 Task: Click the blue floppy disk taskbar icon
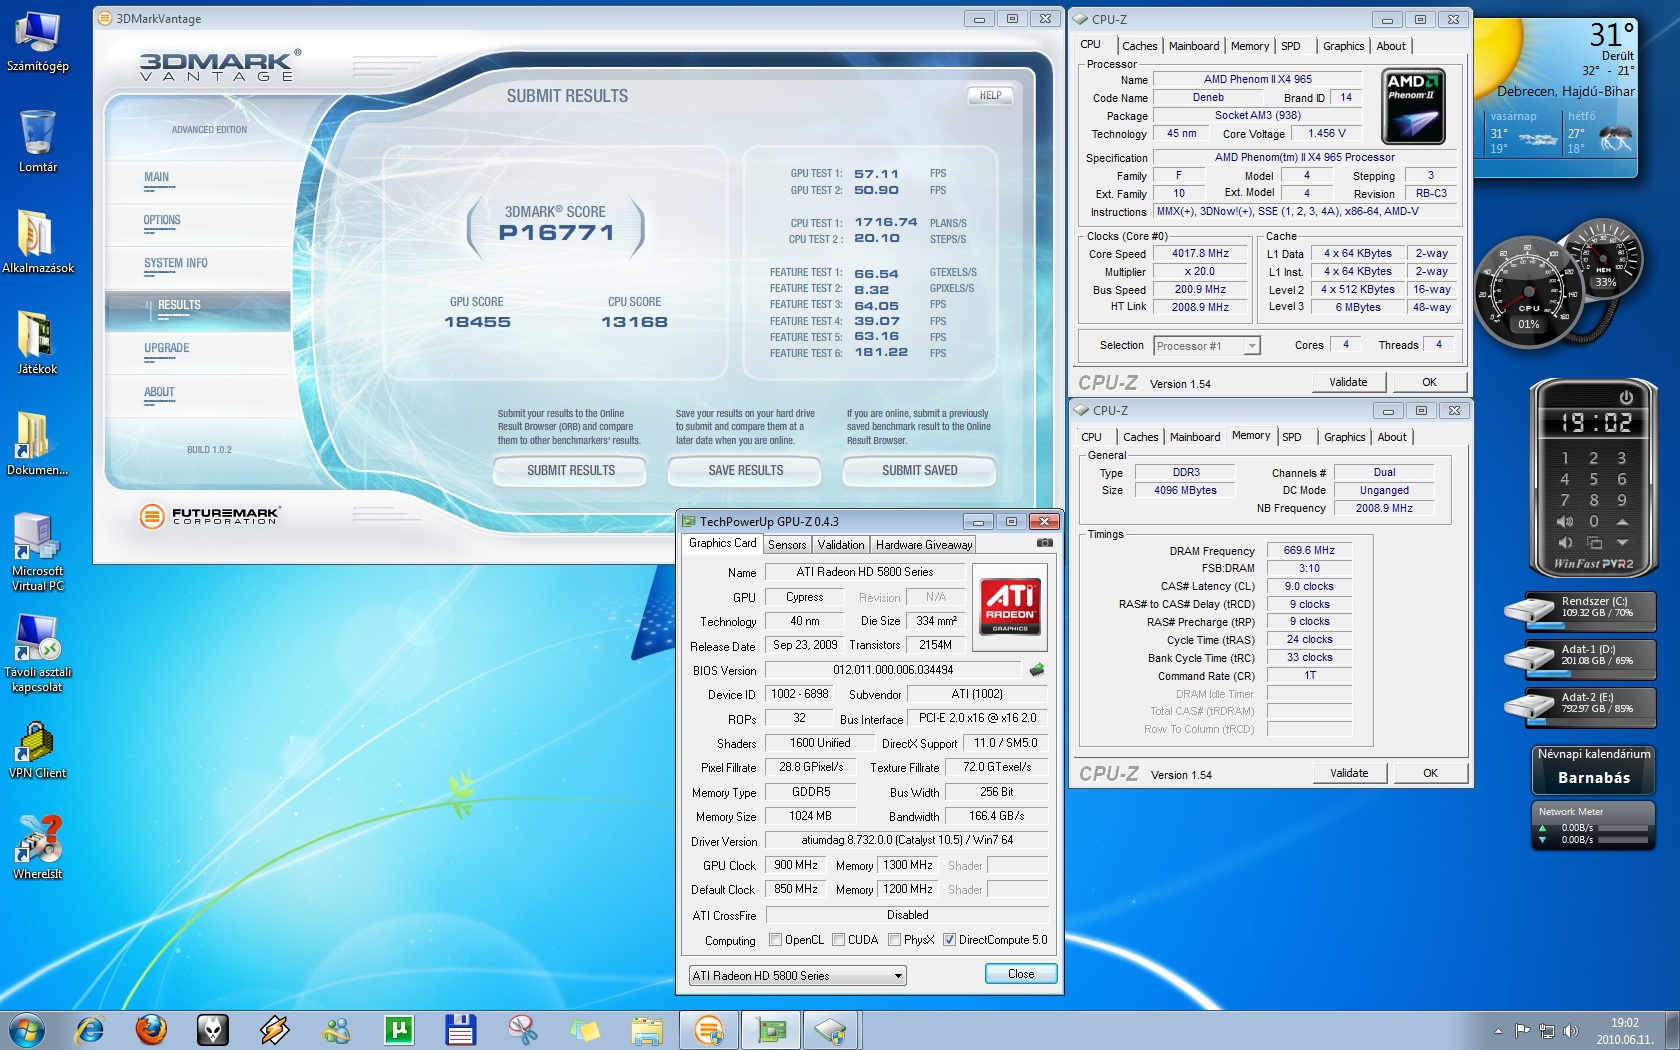click(460, 1030)
